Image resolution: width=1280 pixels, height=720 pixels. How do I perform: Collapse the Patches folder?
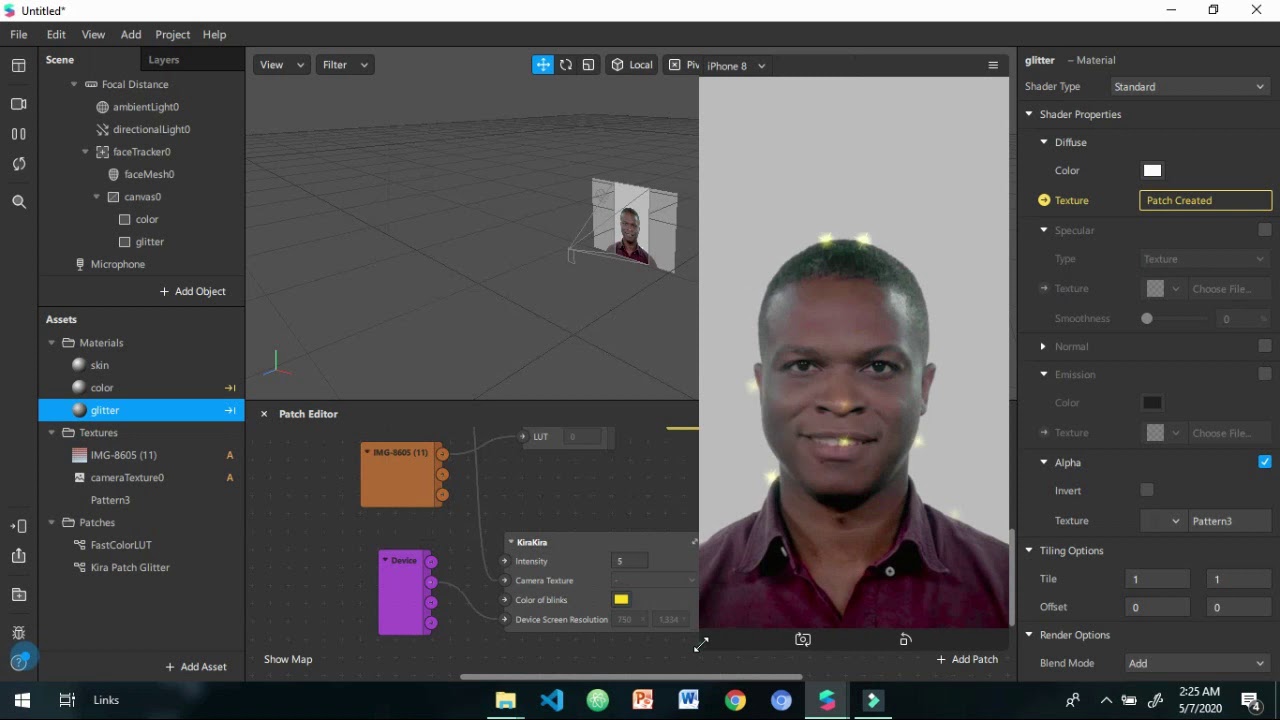tap(52, 523)
